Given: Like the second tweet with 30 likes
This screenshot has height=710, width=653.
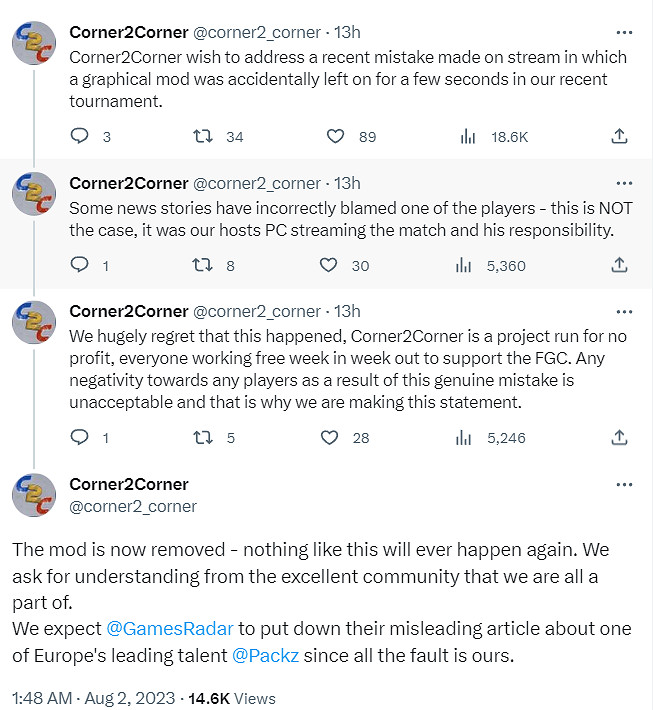Looking at the screenshot, I should [328, 265].
